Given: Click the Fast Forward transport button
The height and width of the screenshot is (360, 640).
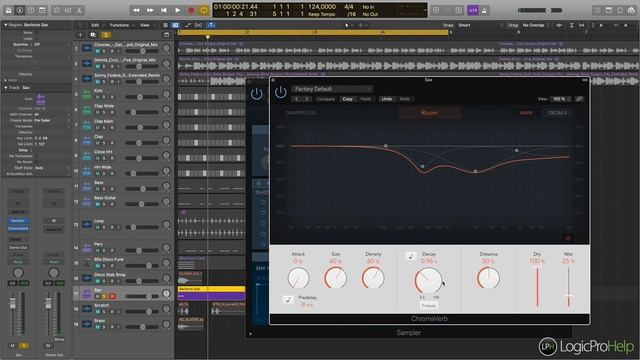Looking at the screenshot, I should click(x=150, y=10).
